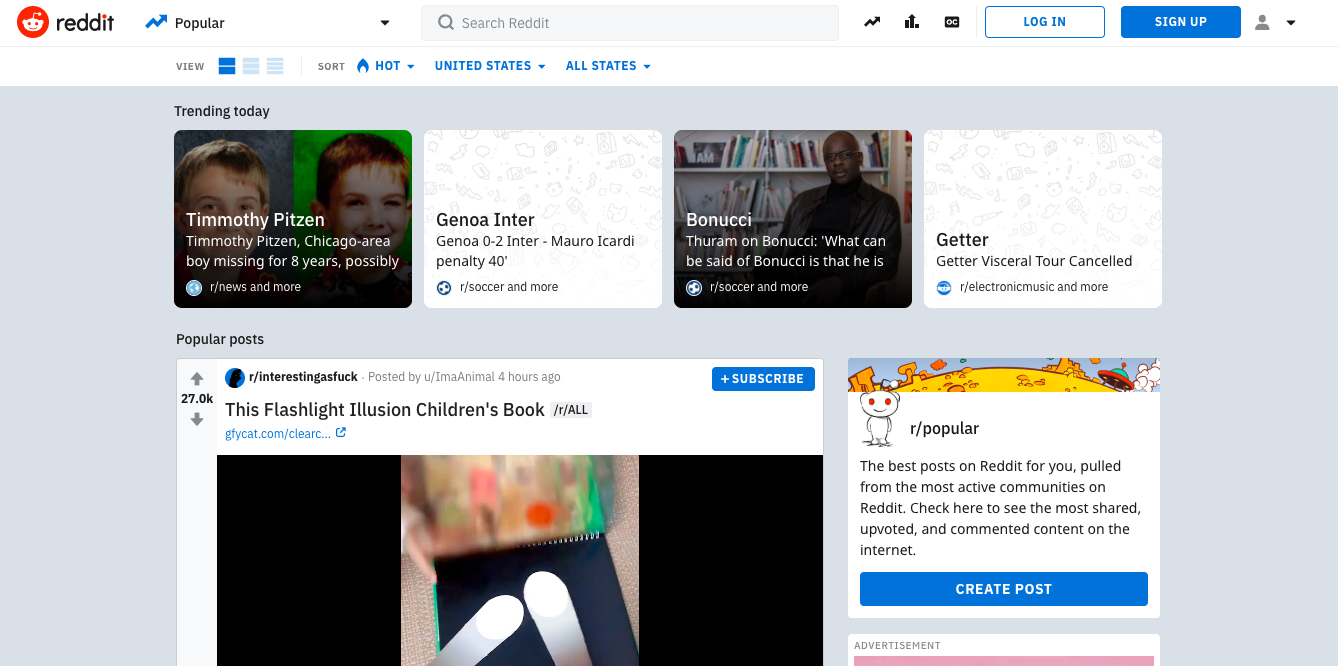The width and height of the screenshot is (1338, 666).
Task: Click 'r/electronicmusic and more' text
Action: [x=1034, y=287]
